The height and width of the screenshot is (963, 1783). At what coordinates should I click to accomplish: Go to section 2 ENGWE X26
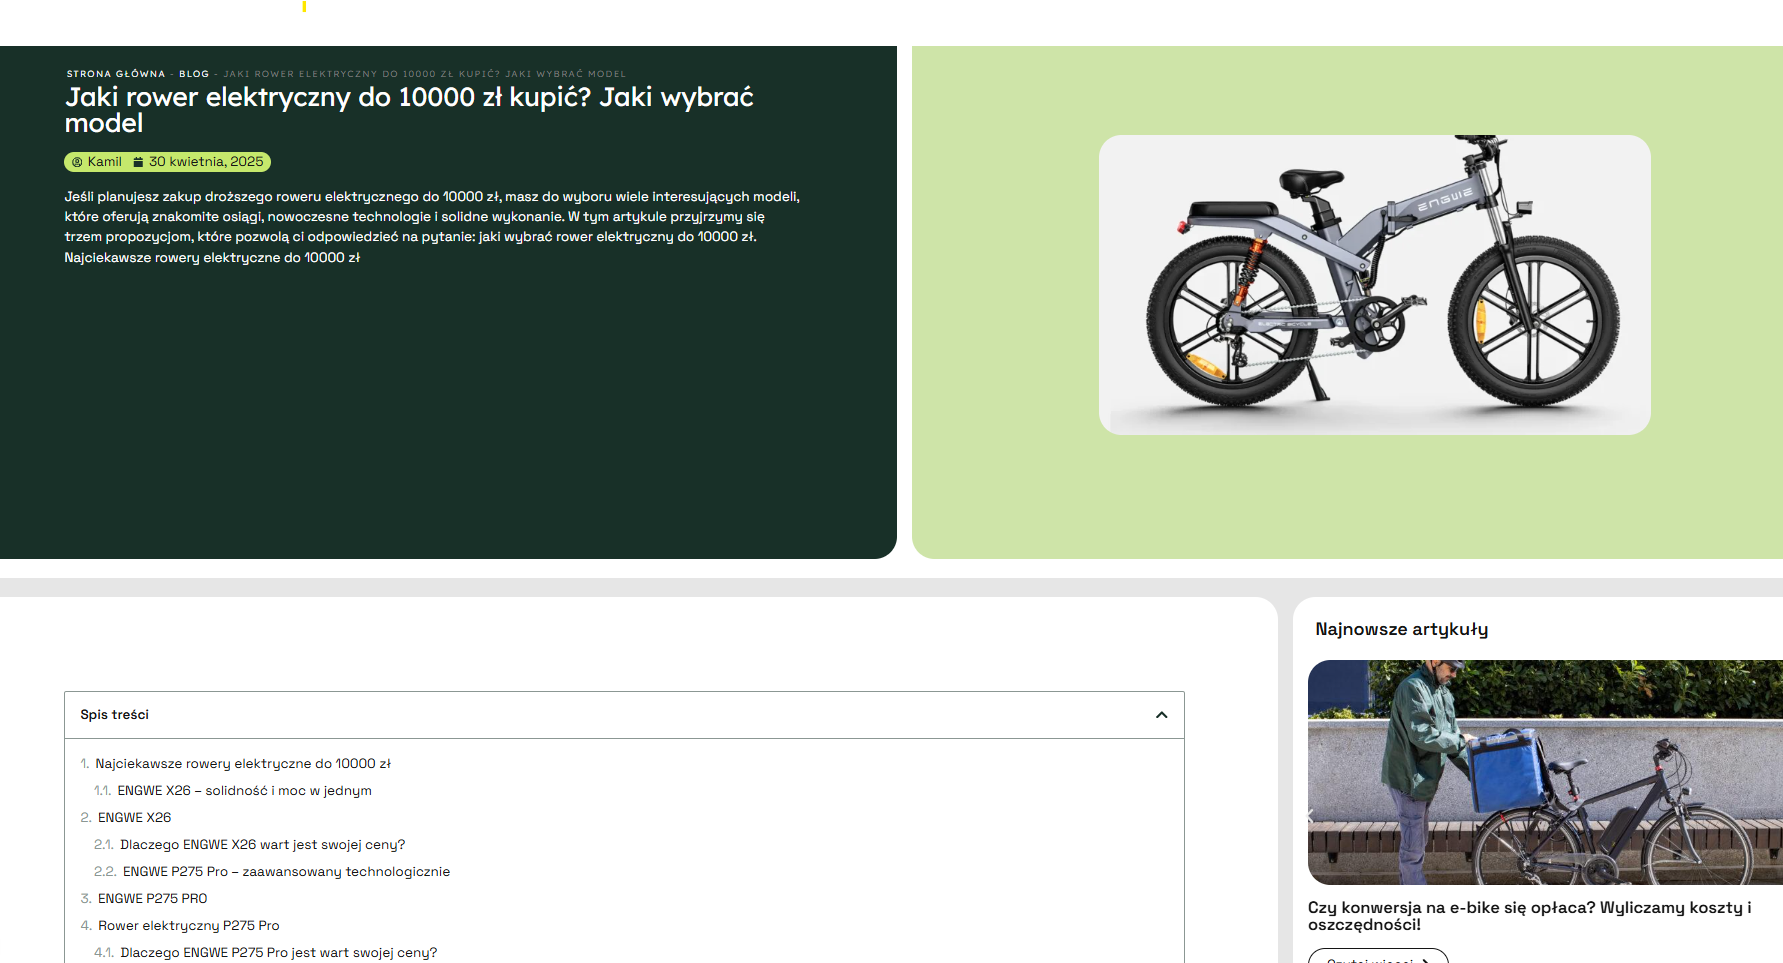(x=134, y=818)
